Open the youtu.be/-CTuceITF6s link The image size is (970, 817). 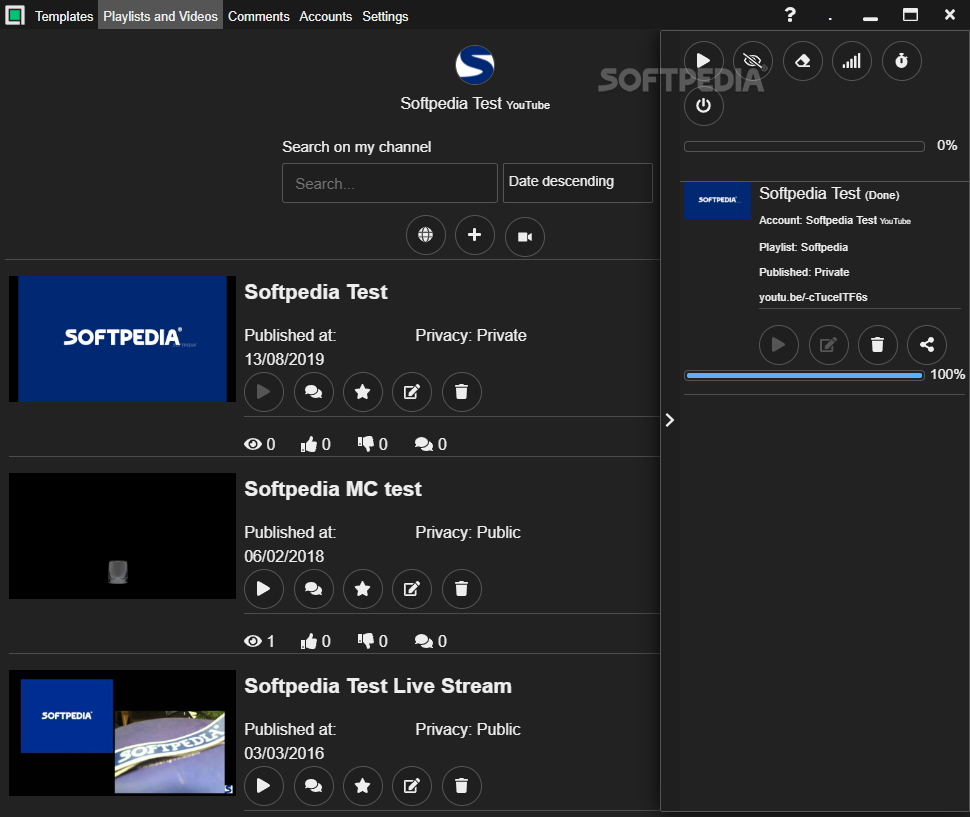pyautogui.click(x=813, y=297)
